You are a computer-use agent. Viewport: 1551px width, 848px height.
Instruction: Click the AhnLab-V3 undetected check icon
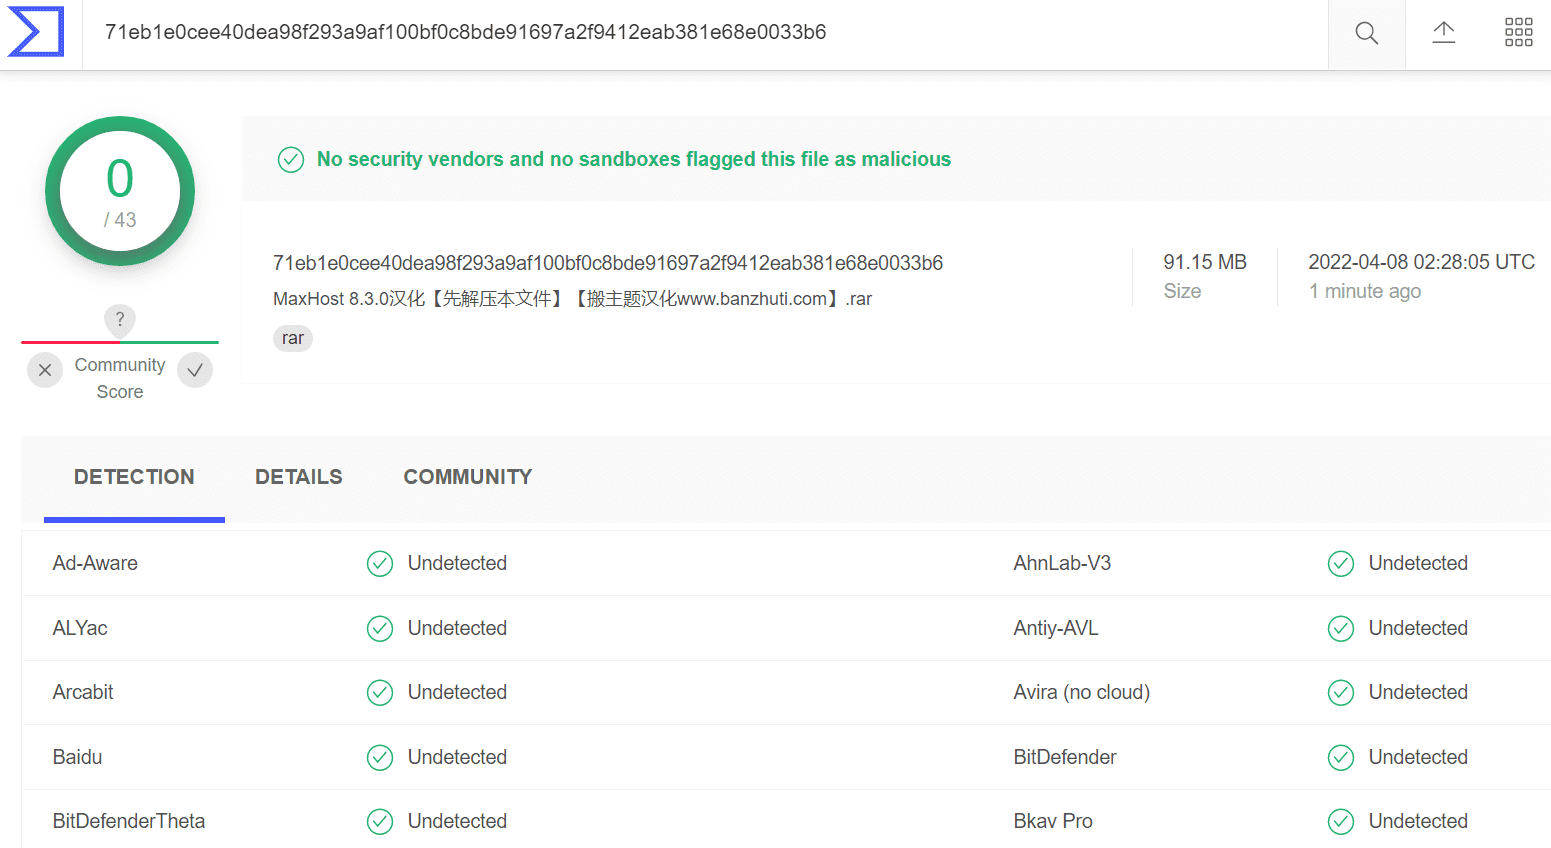[1341, 564]
